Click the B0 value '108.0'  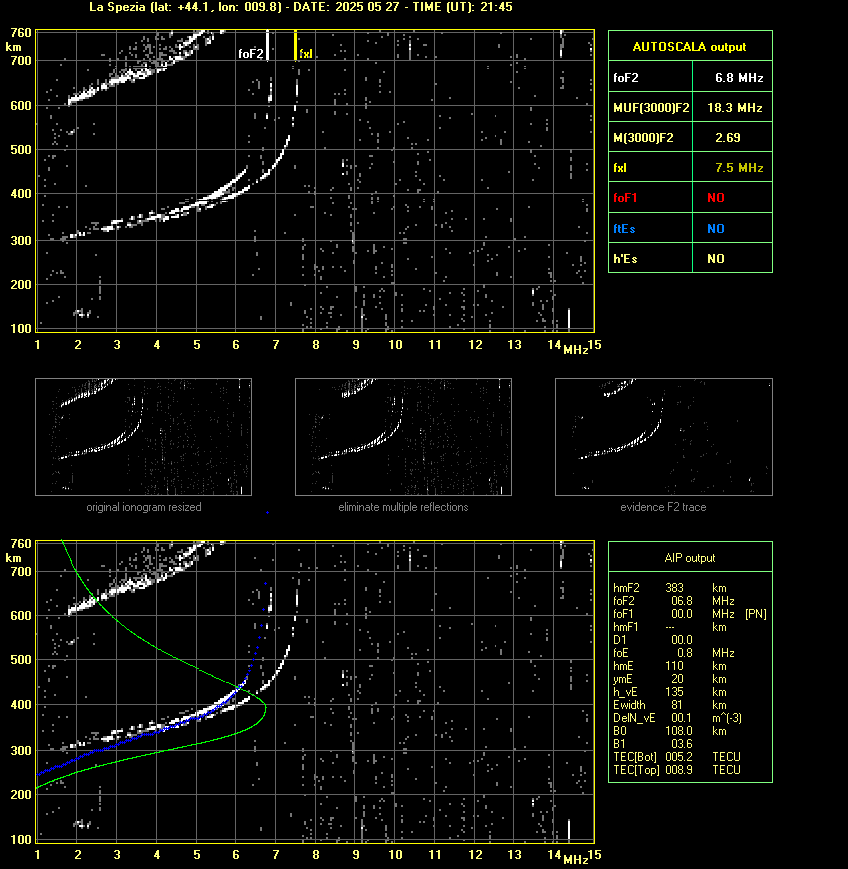pos(679,731)
